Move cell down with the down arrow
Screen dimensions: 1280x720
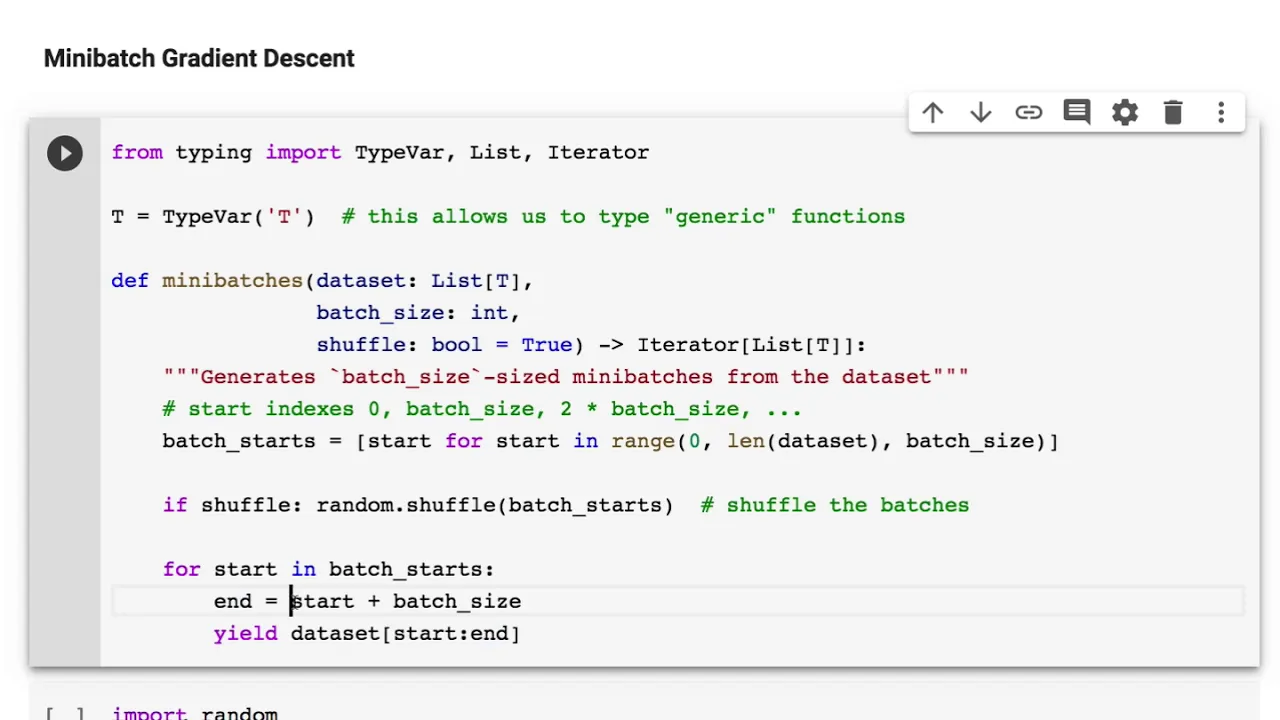(981, 112)
